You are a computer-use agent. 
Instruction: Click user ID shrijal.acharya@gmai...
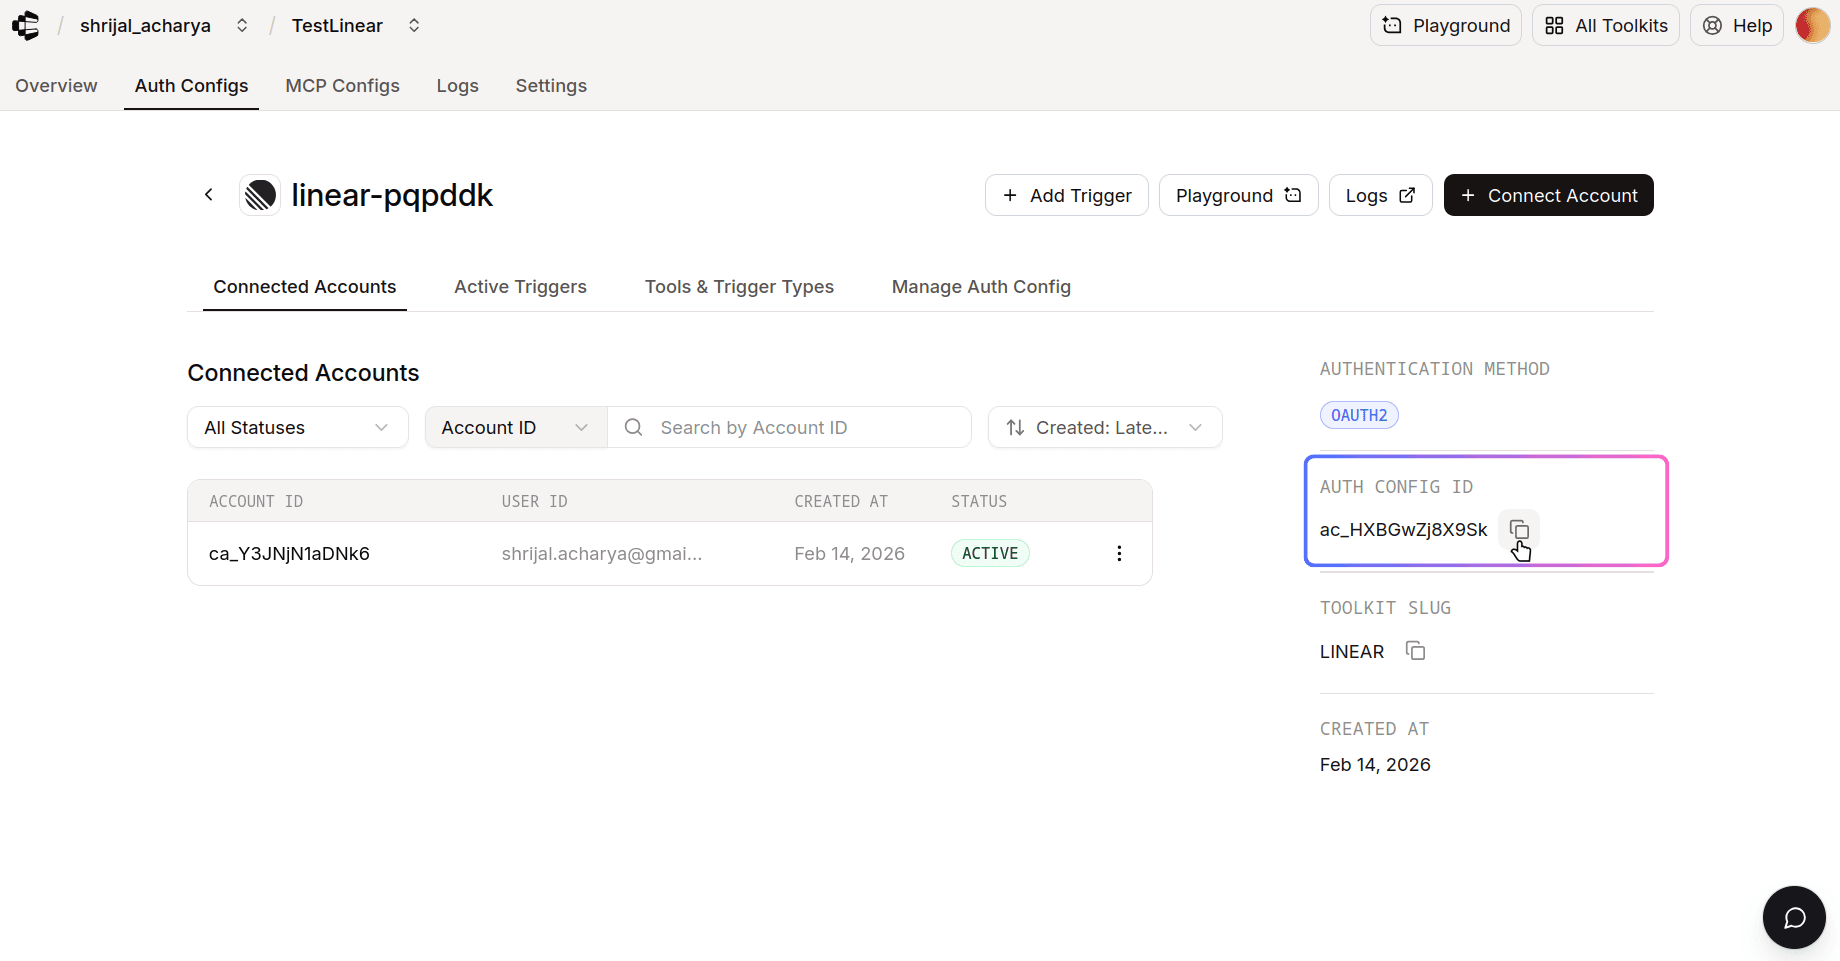pos(602,553)
